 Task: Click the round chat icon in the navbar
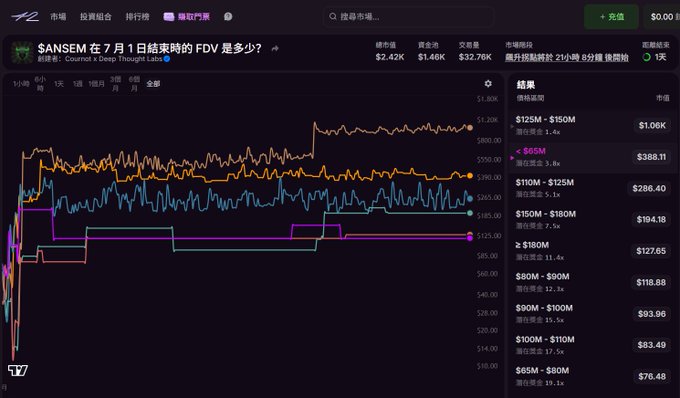tap(228, 16)
